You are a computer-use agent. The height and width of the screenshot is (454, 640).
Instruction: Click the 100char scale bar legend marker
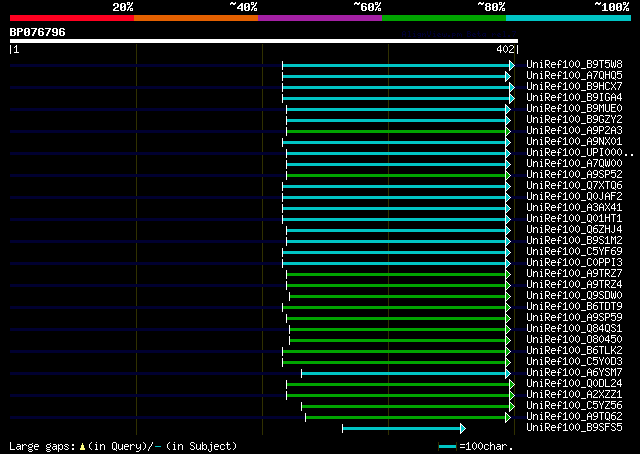tap(447, 446)
